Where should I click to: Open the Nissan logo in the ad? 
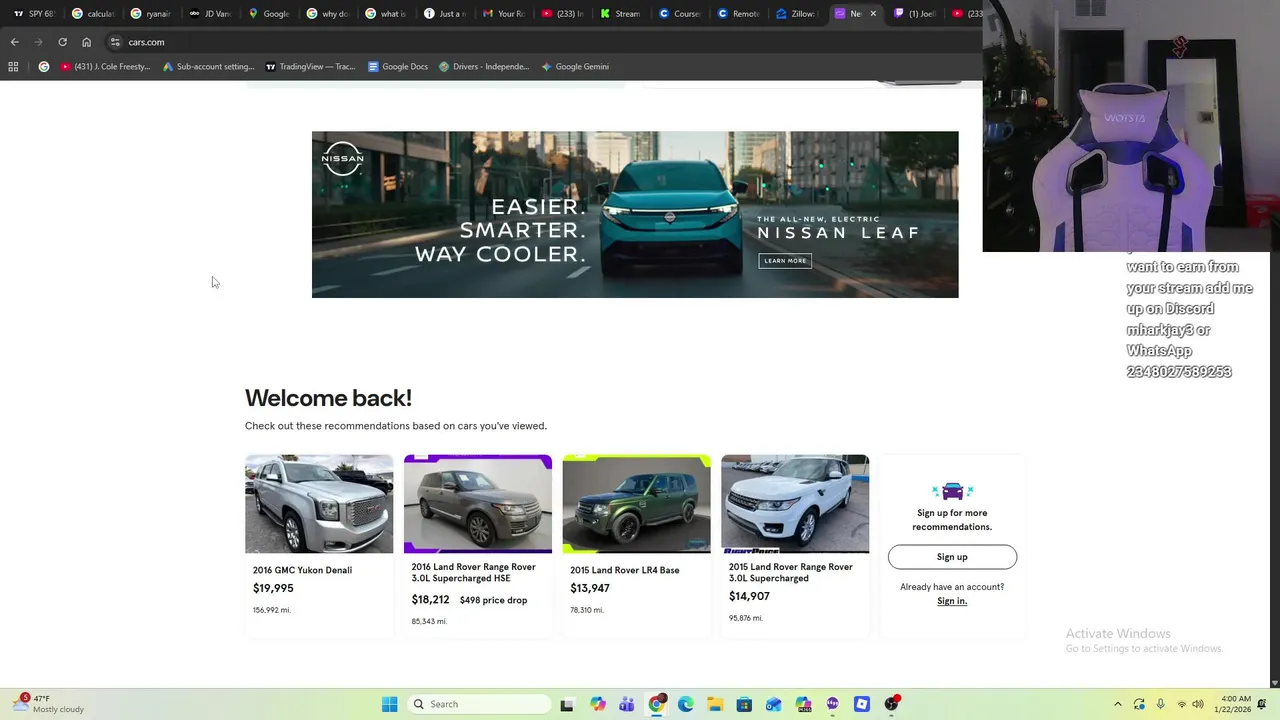point(342,158)
